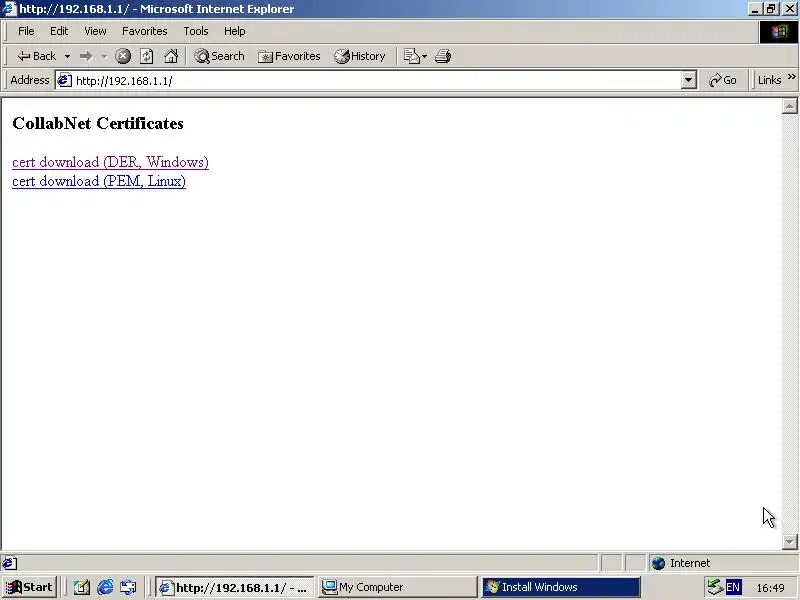The width and height of the screenshot is (800, 600).
Task: Open the Tools menu
Action: pos(196,31)
